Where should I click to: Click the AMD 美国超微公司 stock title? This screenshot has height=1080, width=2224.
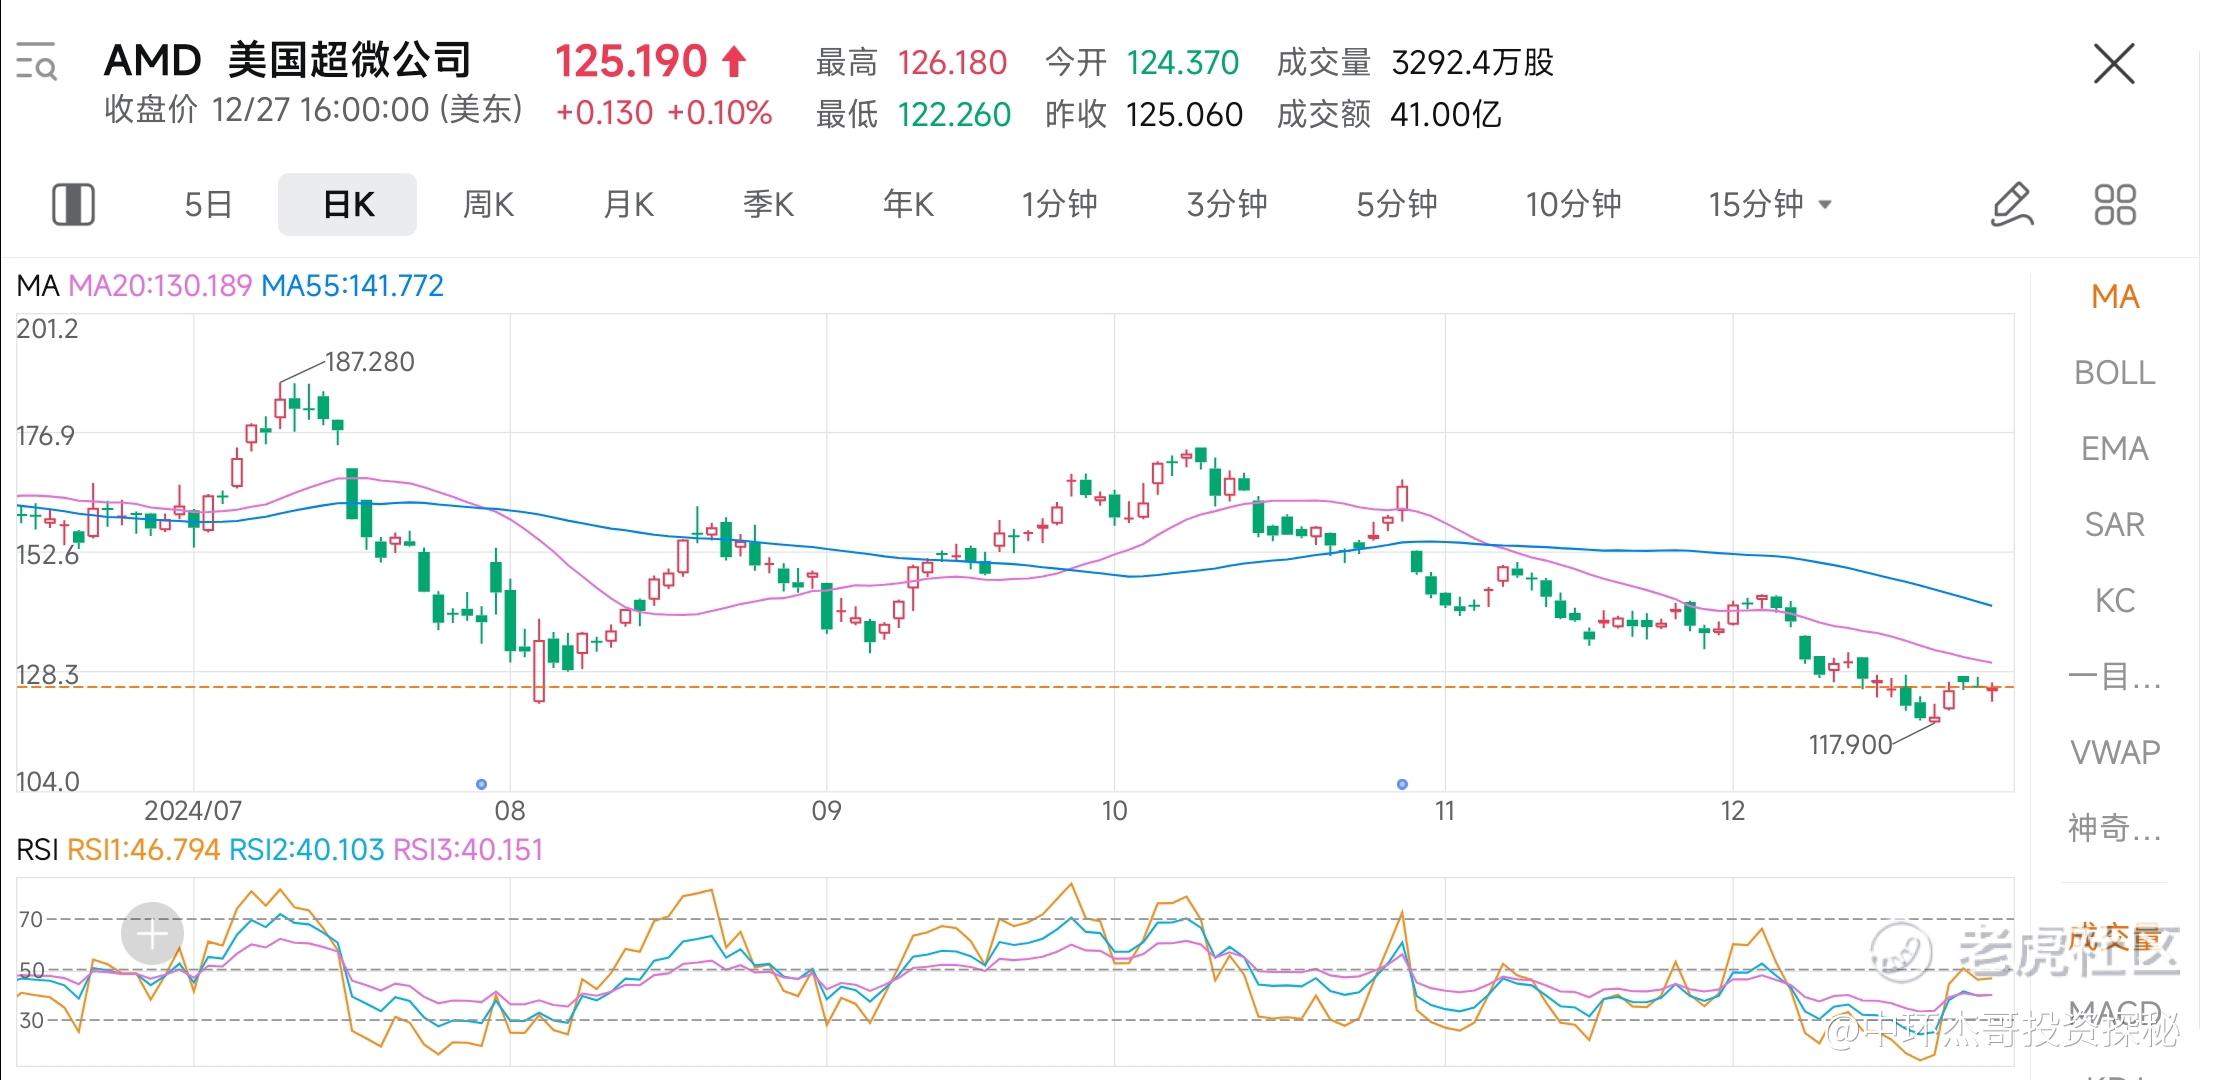pos(288,60)
